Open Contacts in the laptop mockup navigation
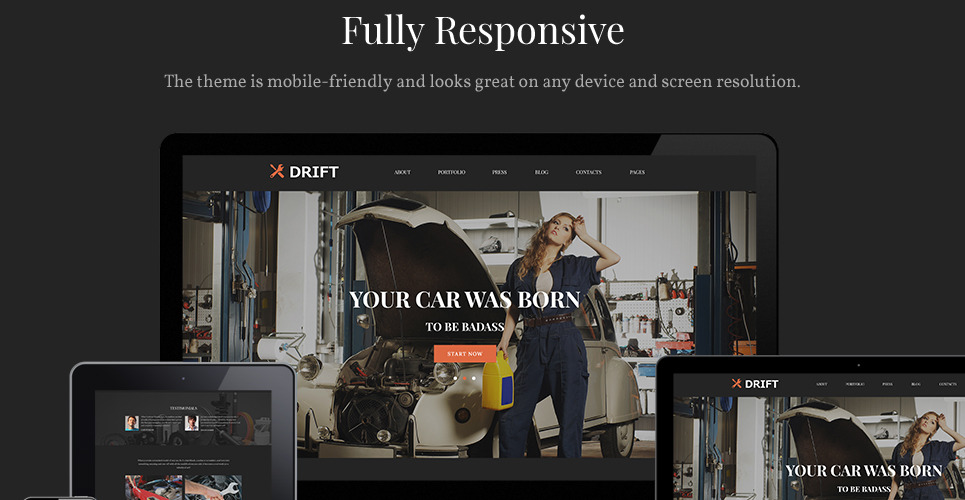The image size is (965, 500). coord(947,384)
